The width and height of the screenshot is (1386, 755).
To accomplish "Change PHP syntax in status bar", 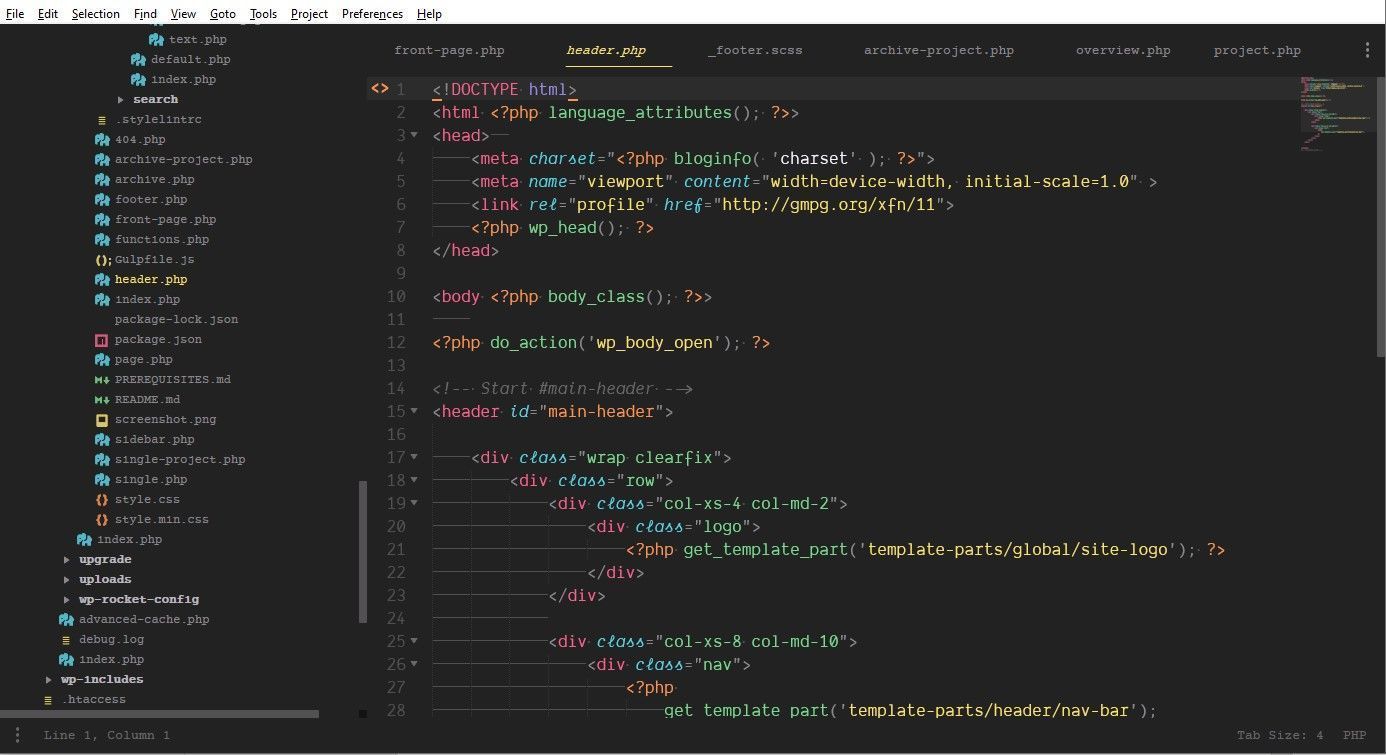I will click(1354, 735).
